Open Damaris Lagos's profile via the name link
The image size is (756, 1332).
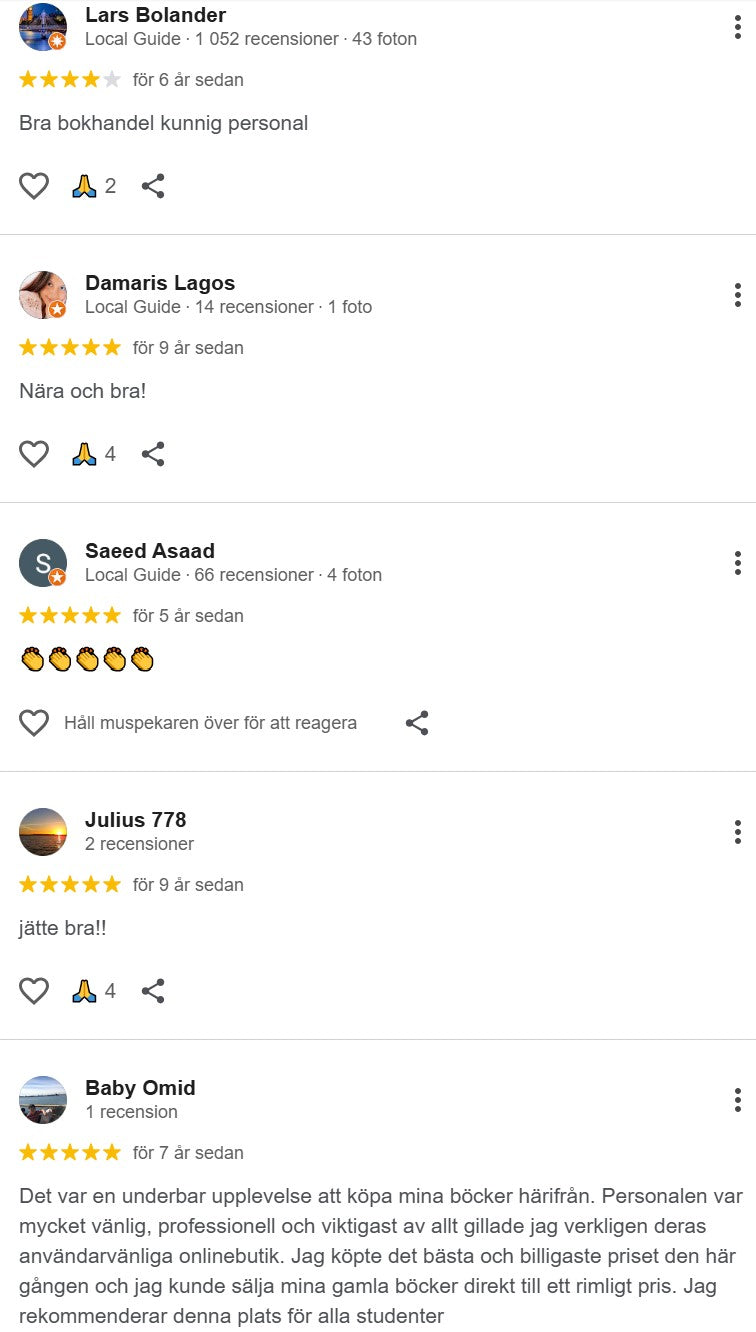[160, 283]
